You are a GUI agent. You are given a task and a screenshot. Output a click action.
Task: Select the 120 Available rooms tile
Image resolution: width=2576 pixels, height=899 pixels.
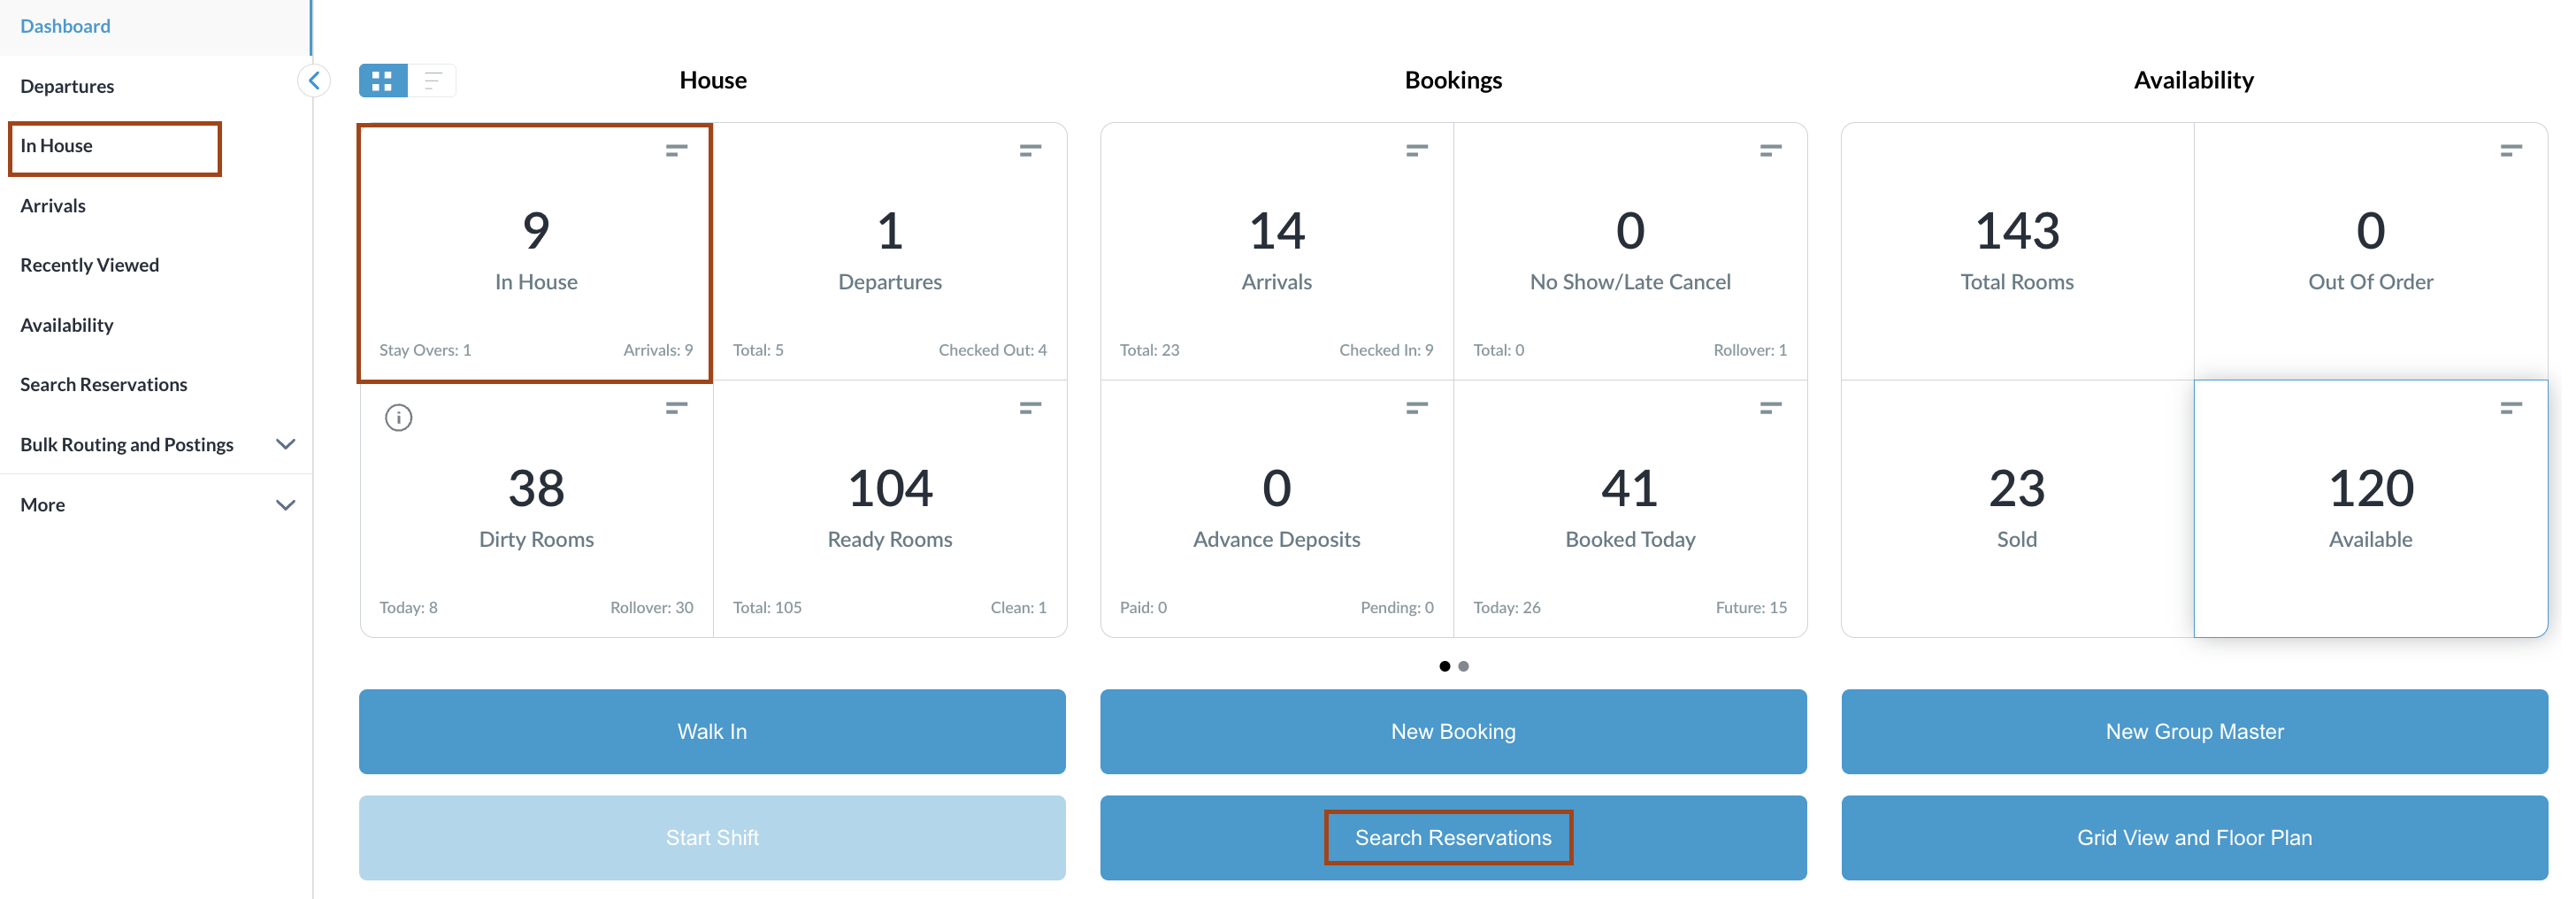pyautogui.click(x=2369, y=508)
